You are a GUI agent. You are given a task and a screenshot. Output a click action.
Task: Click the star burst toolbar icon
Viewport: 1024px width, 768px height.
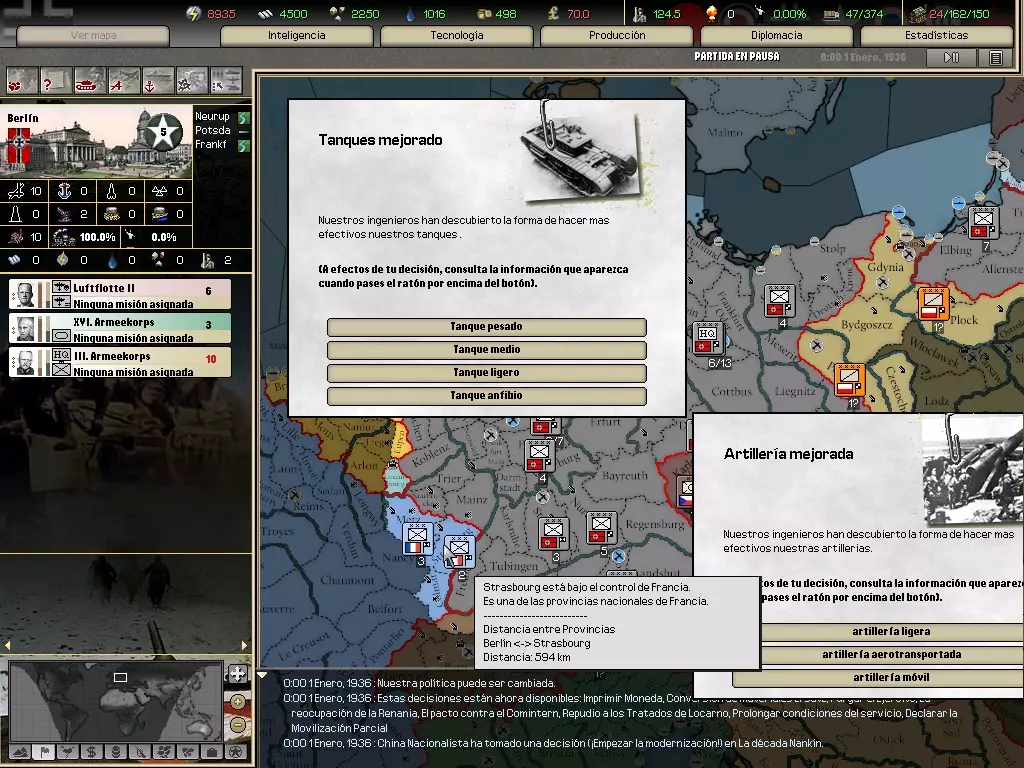pos(192,81)
